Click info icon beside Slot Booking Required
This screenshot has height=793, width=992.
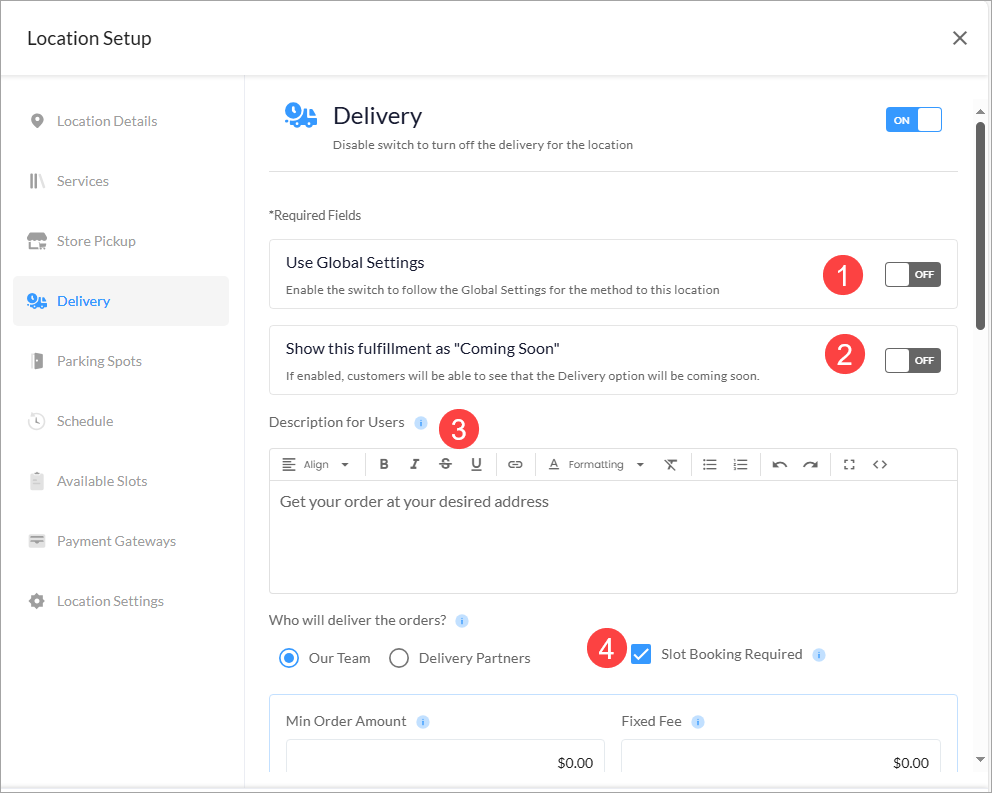tap(819, 655)
